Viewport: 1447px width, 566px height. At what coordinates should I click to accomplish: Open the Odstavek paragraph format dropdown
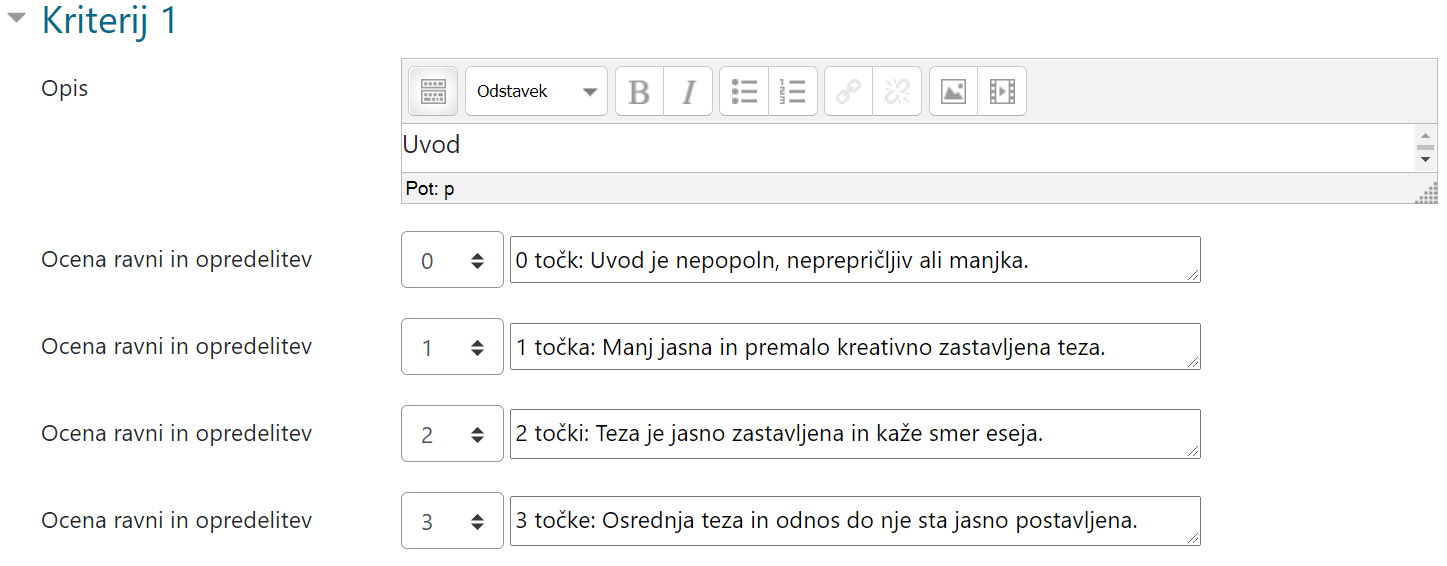(536, 92)
